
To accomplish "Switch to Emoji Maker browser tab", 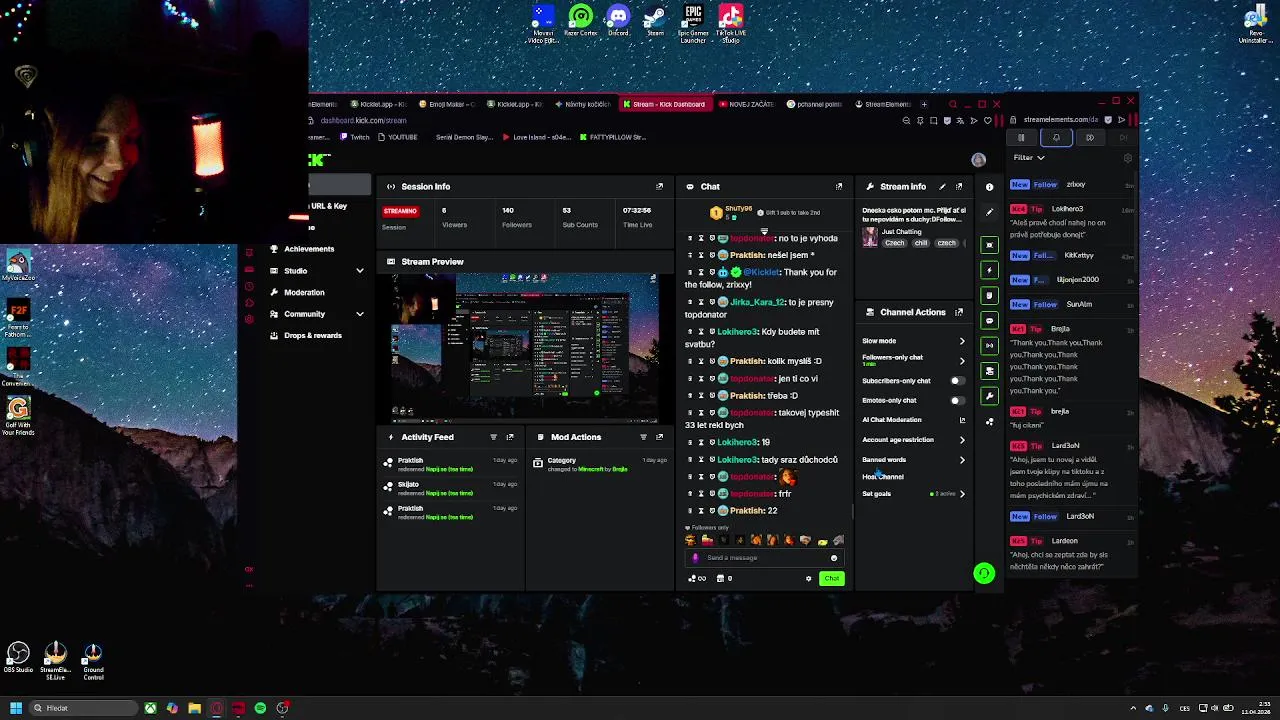I will 448,104.
